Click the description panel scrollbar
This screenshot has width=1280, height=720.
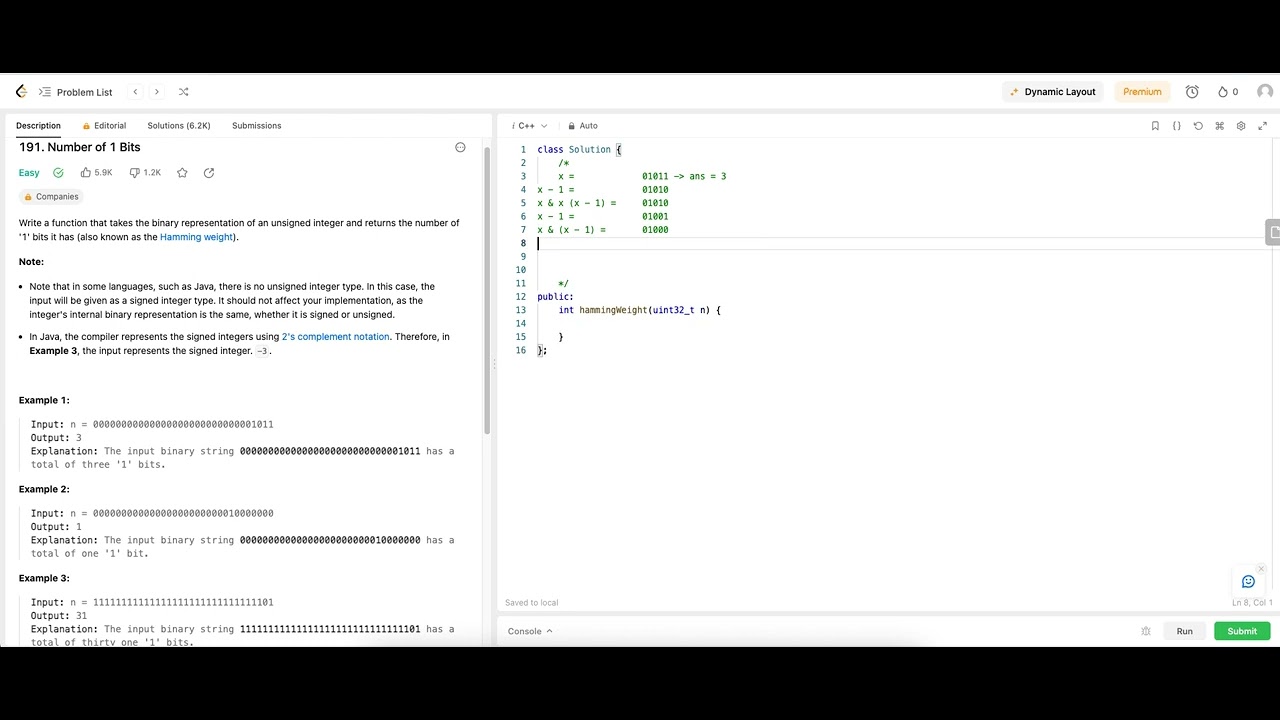pyautogui.click(x=487, y=290)
